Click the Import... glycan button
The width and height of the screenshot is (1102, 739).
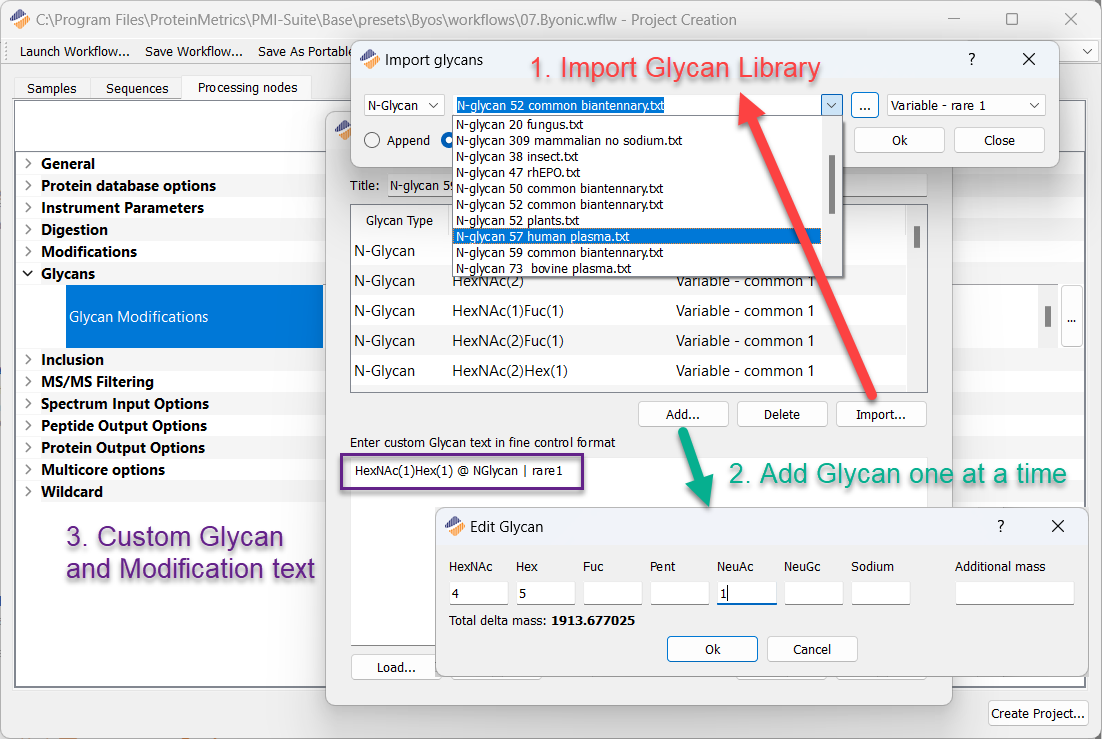click(x=881, y=414)
